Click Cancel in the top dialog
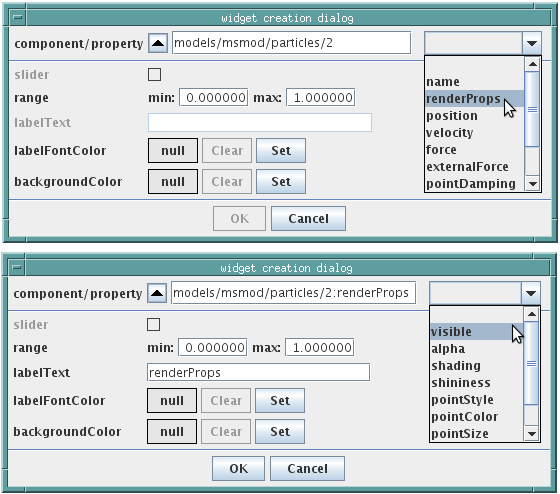This screenshot has height=494, width=560. 308,219
